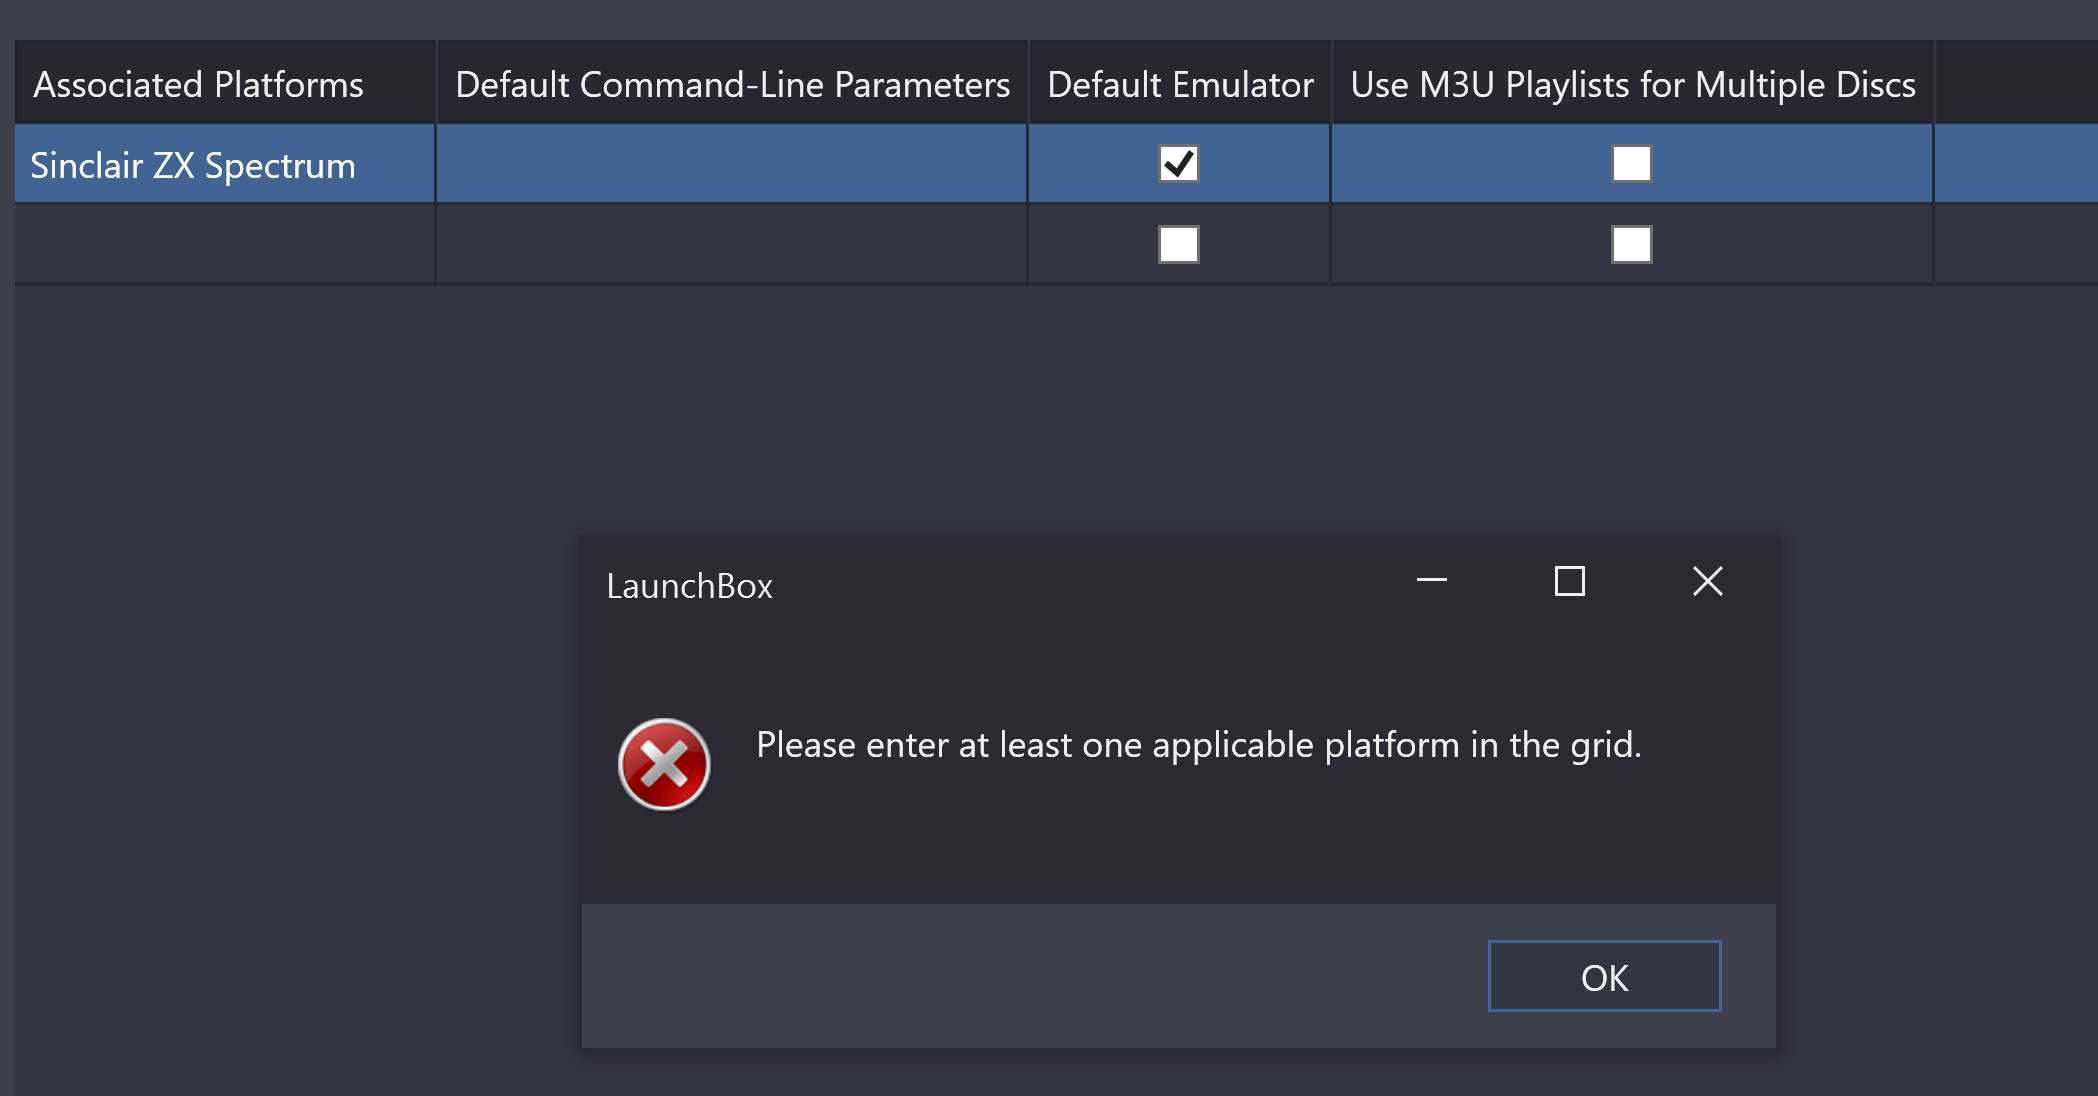The image size is (2098, 1096).
Task: Click the 'Please enter at least one applicable platform' message
Action: pyautogui.click(x=1198, y=745)
